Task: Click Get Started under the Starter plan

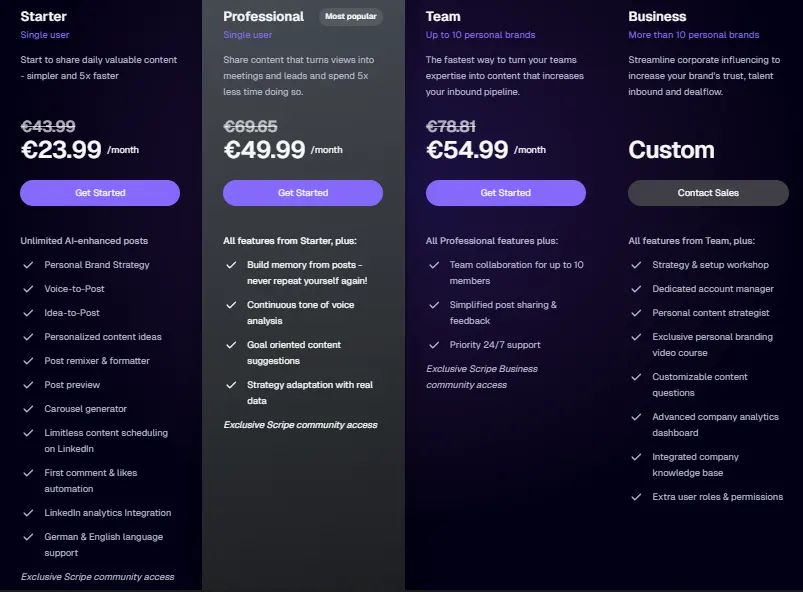Action: [99, 193]
